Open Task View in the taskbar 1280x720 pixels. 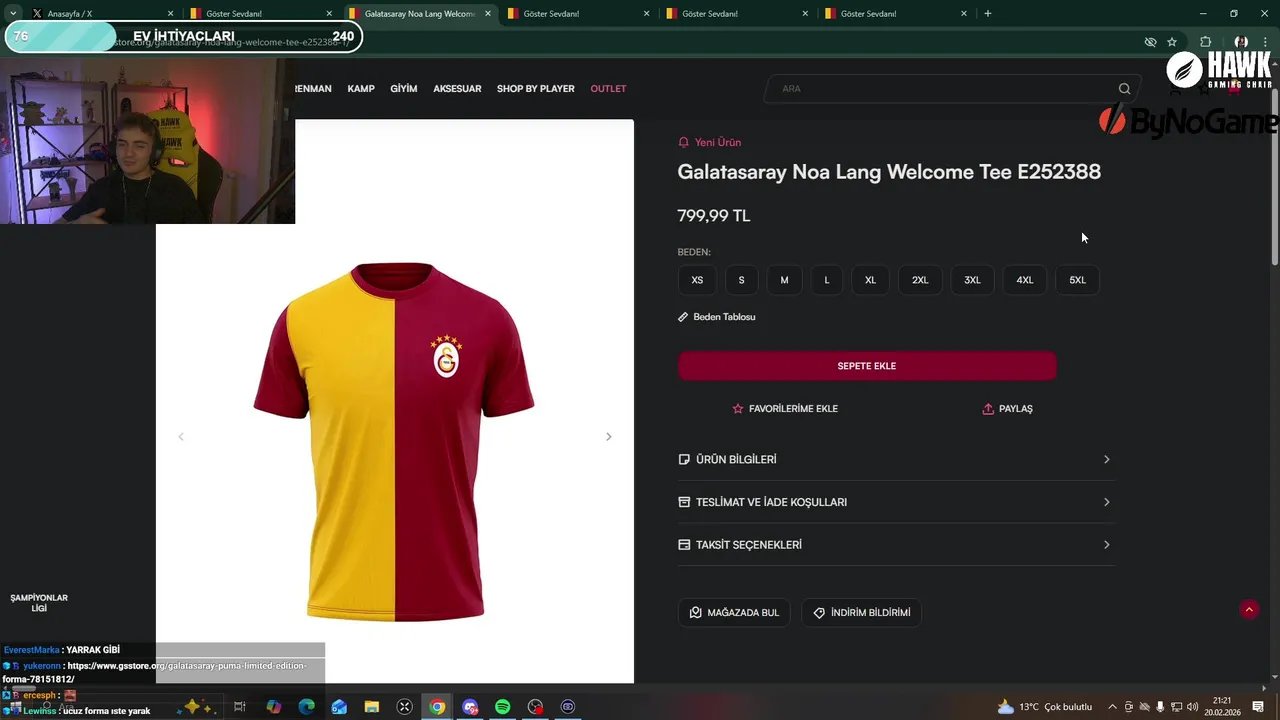[x=240, y=707]
